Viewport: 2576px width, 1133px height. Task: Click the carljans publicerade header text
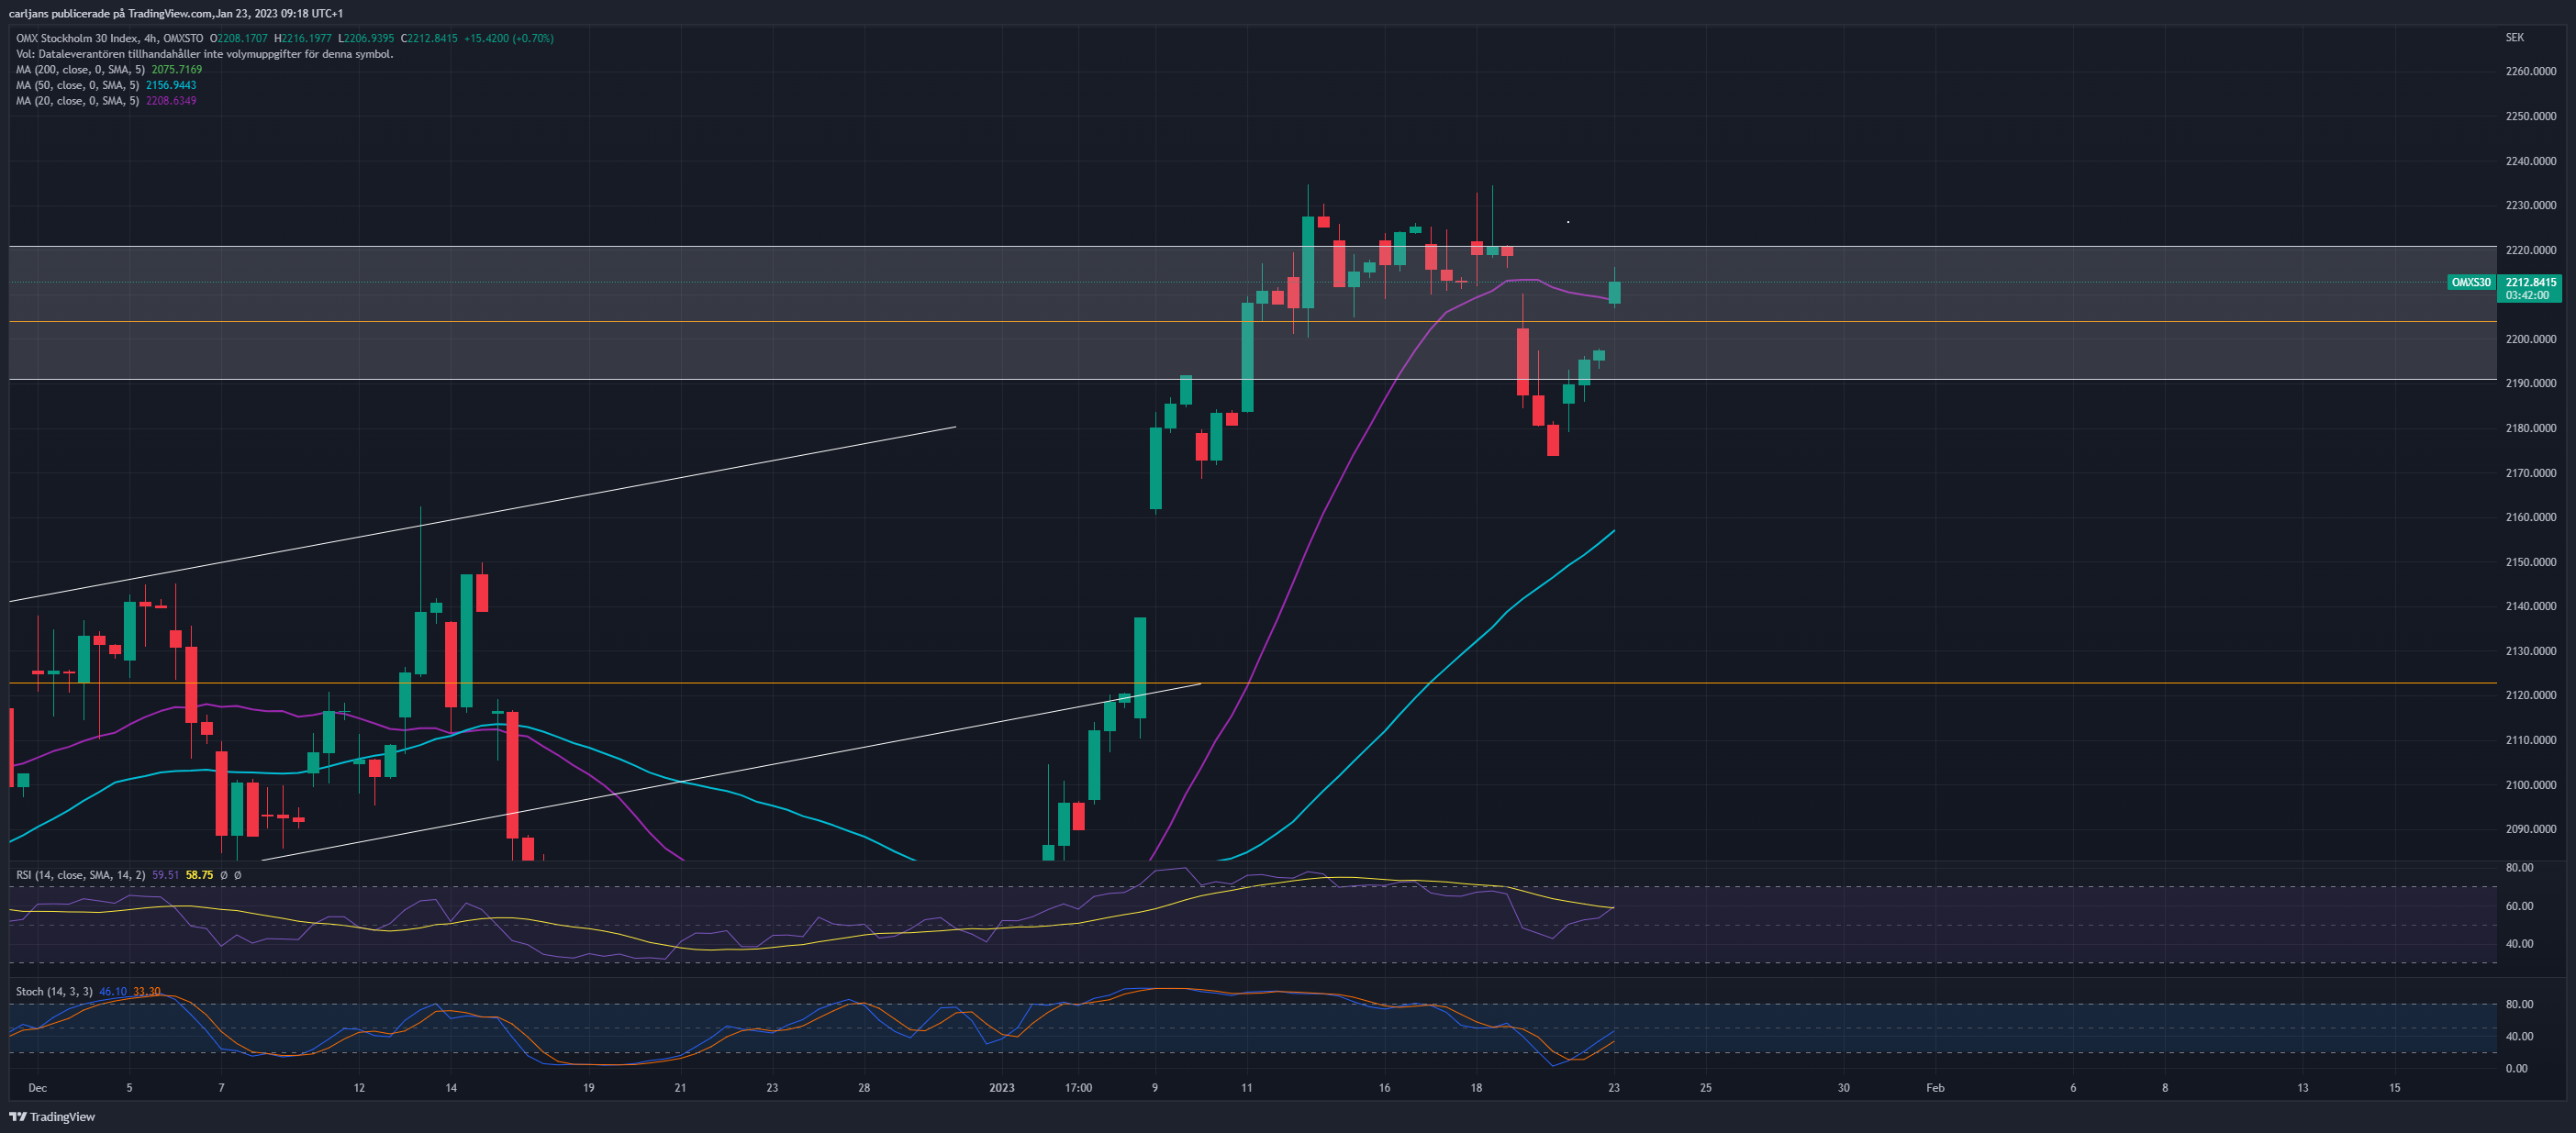(176, 13)
